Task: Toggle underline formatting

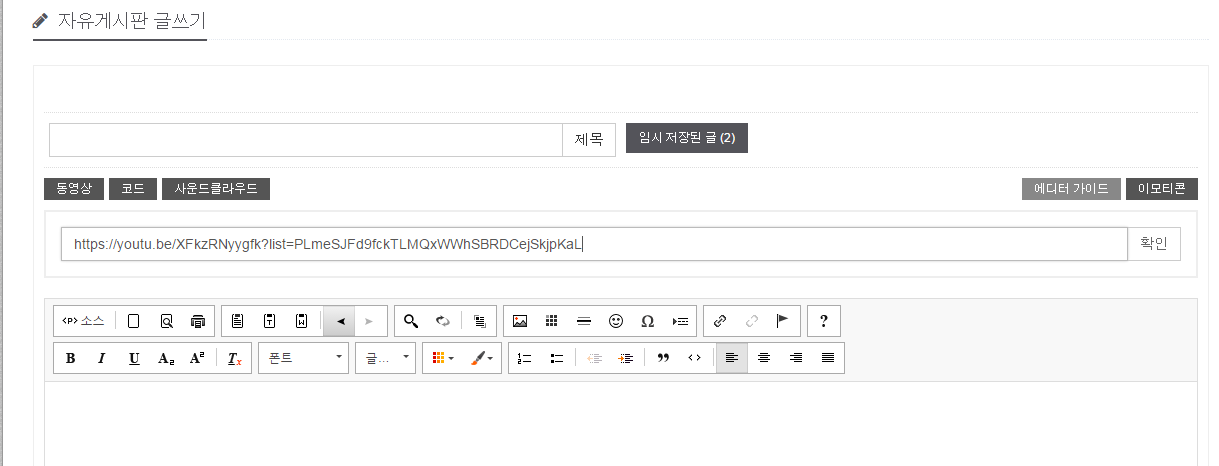Action: tap(133, 358)
